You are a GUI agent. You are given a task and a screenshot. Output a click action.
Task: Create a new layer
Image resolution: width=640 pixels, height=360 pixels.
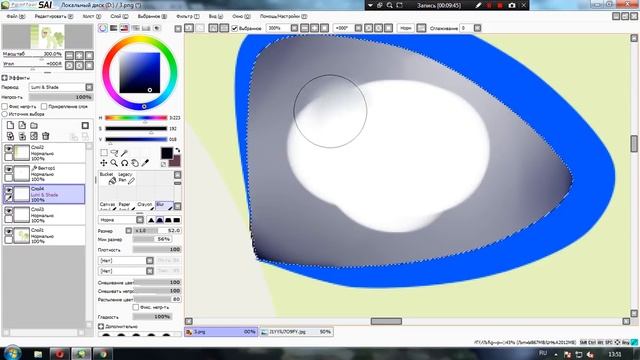(x=10, y=126)
